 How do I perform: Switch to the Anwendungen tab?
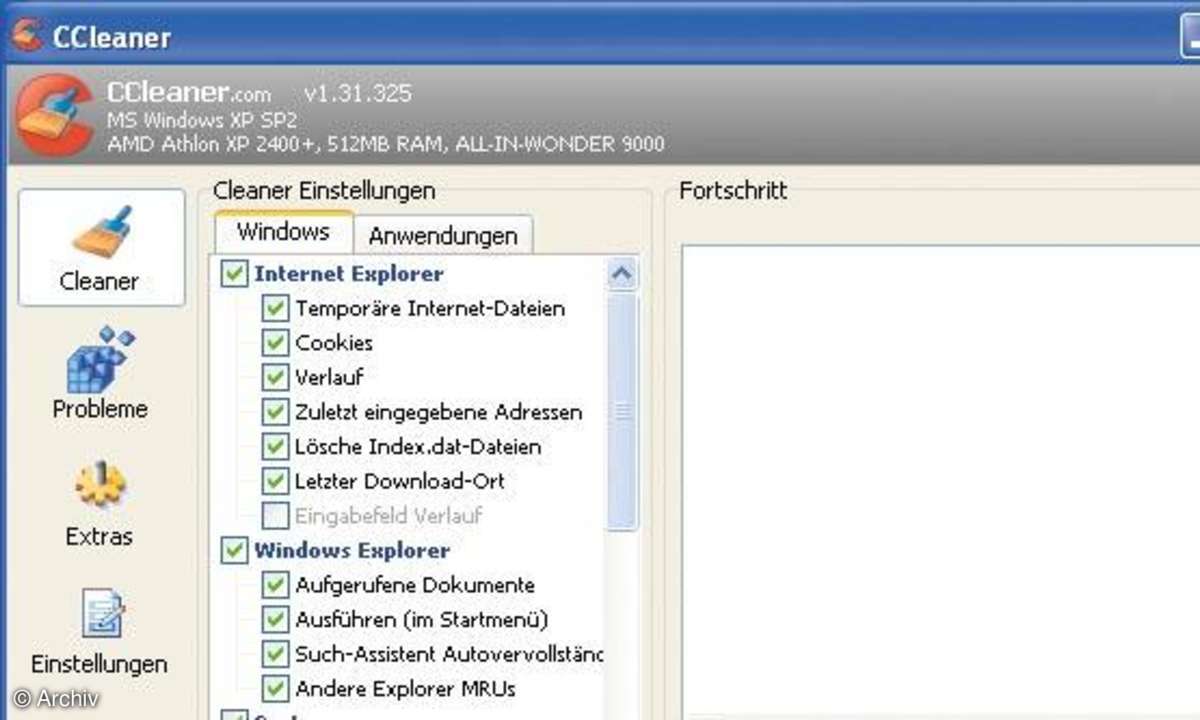443,236
